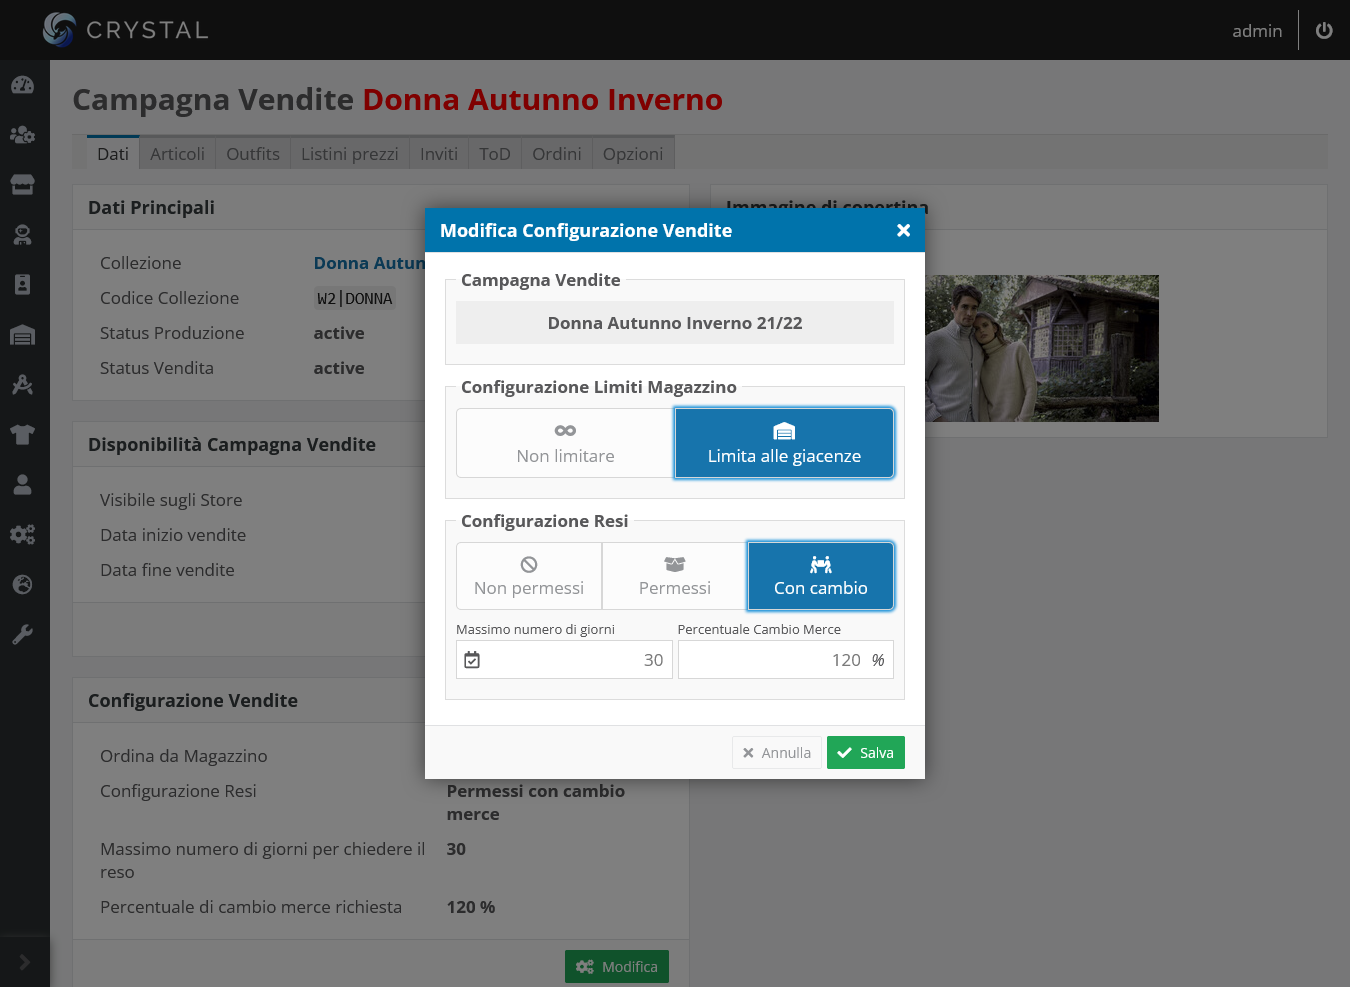The height and width of the screenshot is (987, 1350).
Task: Click the power logout icon
Action: click(x=1323, y=31)
